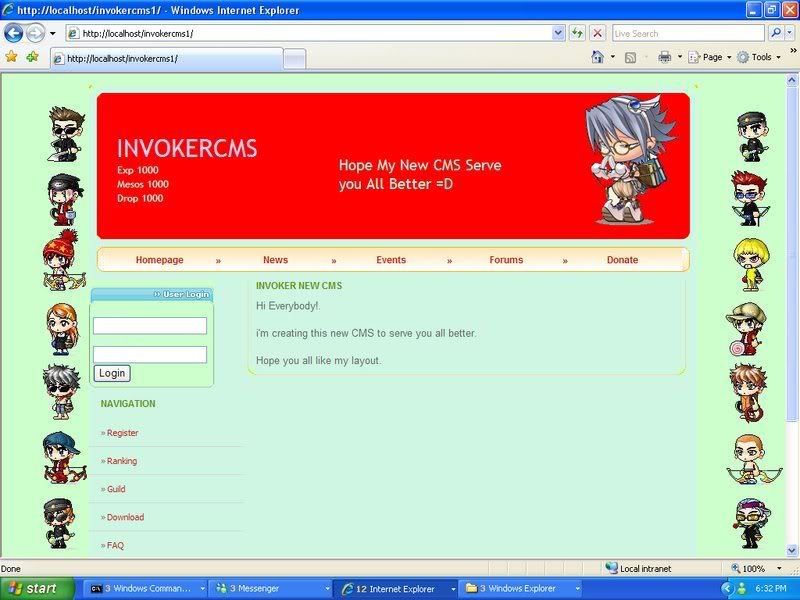Open the Windows Start menu
This screenshot has width=800, height=600.
pos(37,588)
